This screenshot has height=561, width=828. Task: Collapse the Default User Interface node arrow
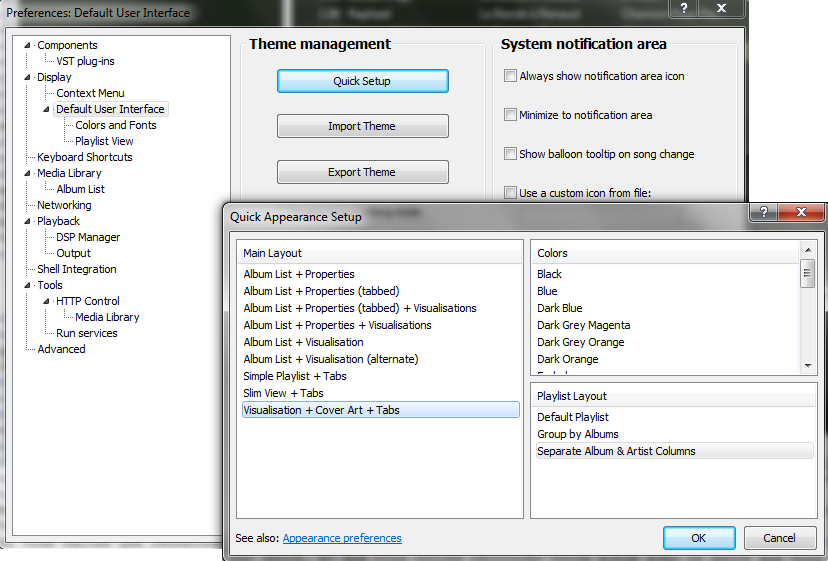[x=46, y=109]
